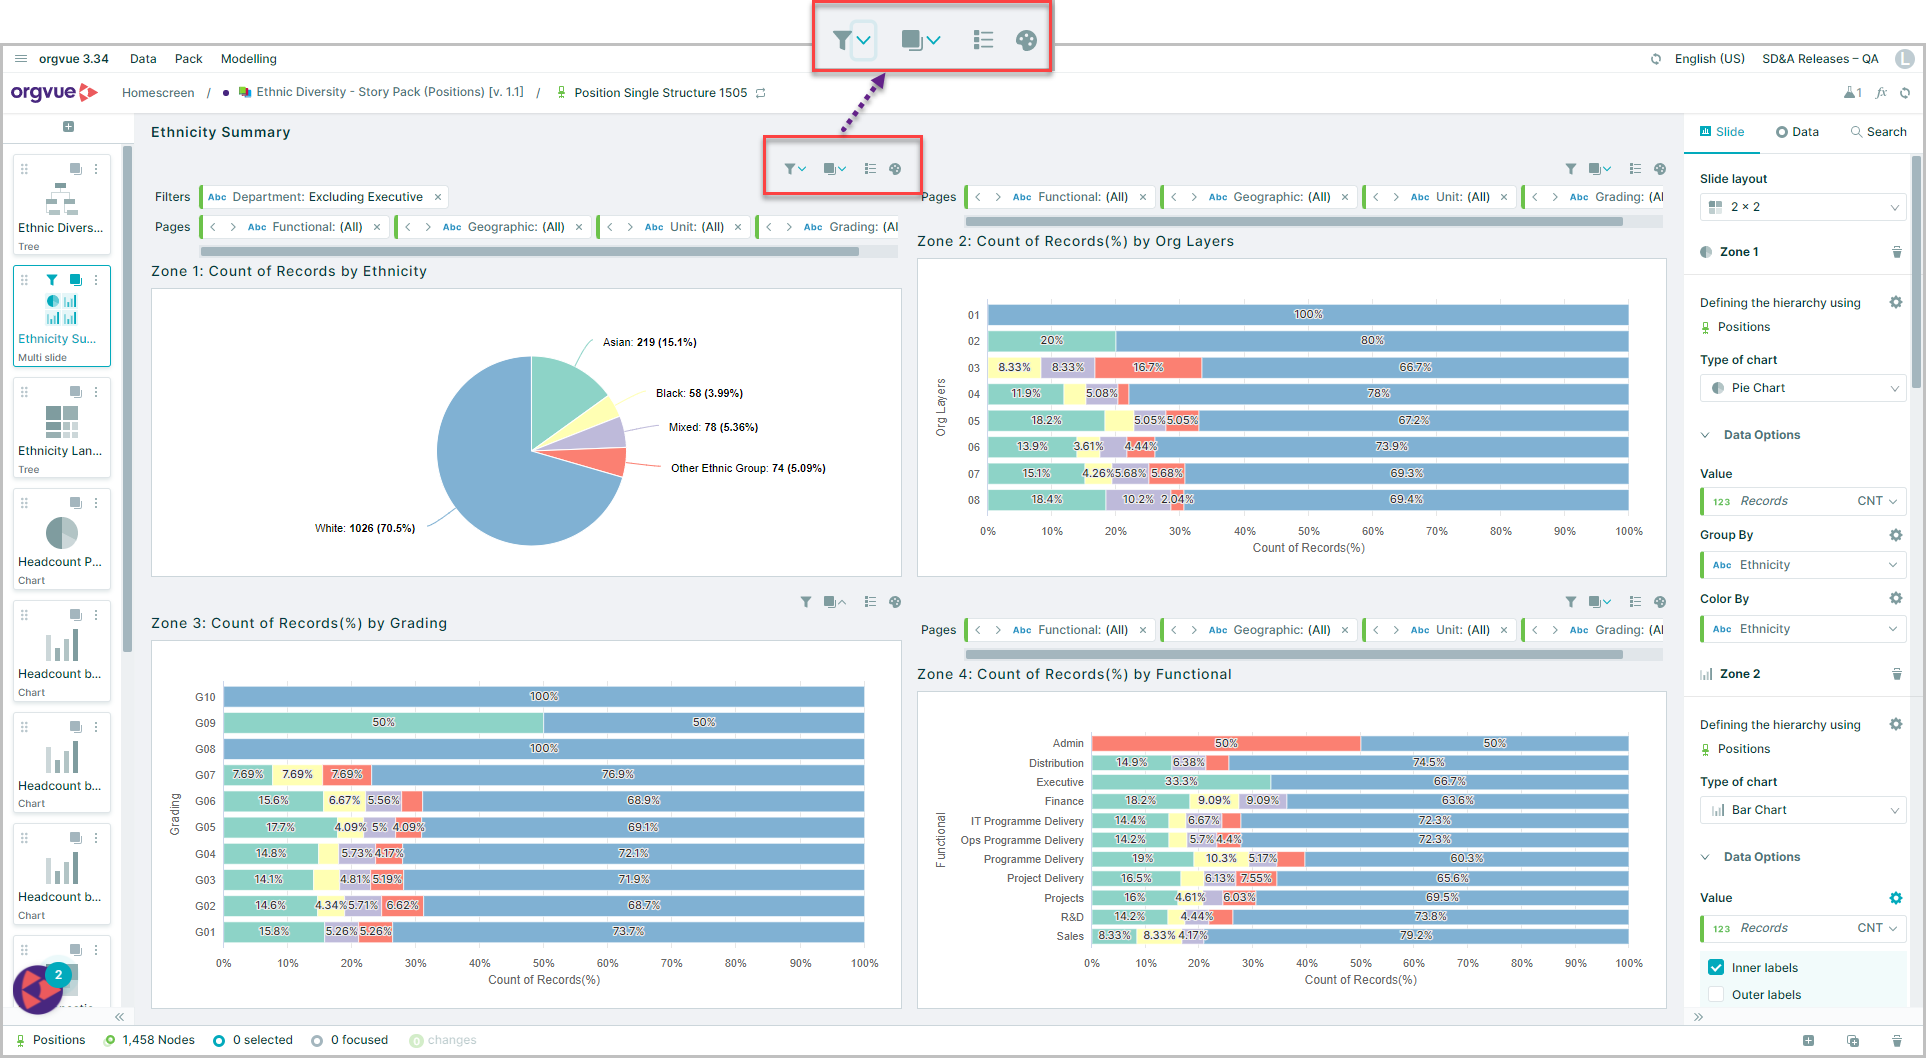The height and width of the screenshot is (1058, 1926).
Task: Open the fx expression icon
Action: tap(1881, 93)
